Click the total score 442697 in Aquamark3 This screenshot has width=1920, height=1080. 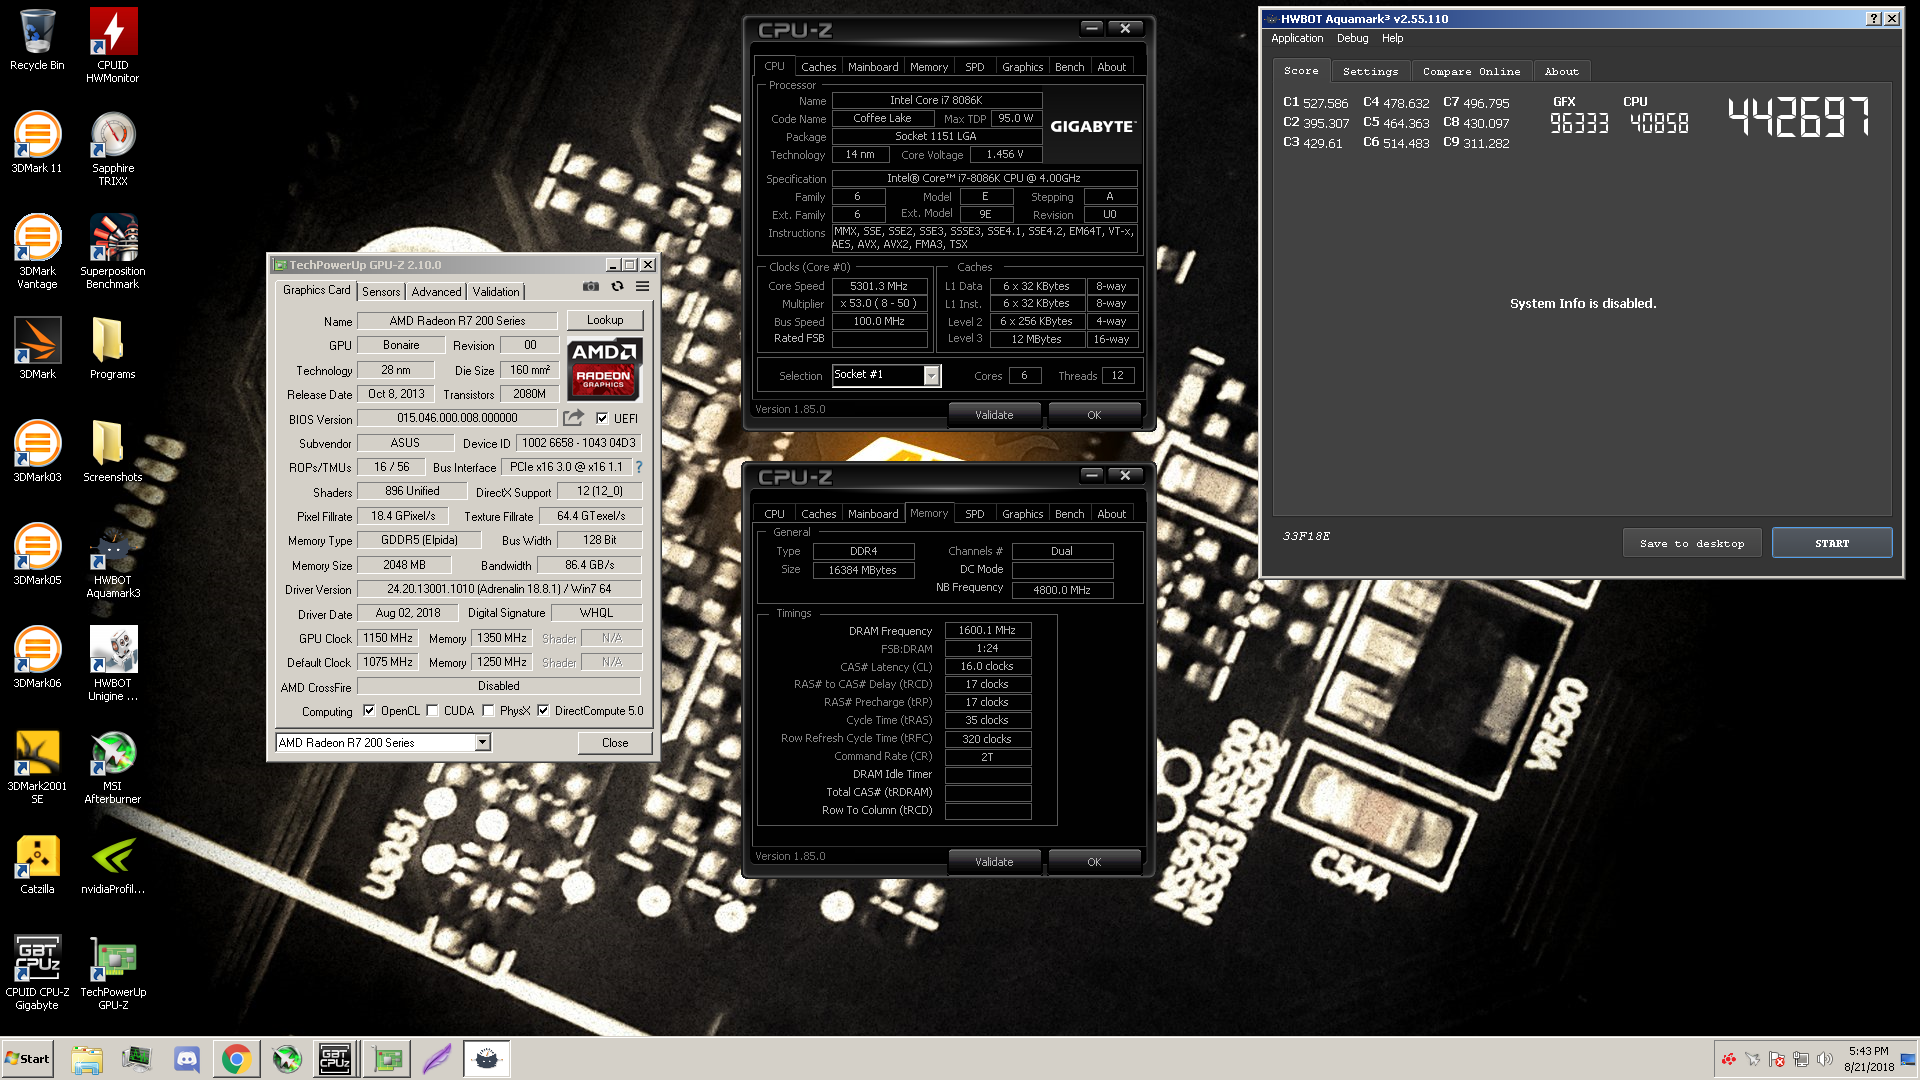(x=1799, y=117)
